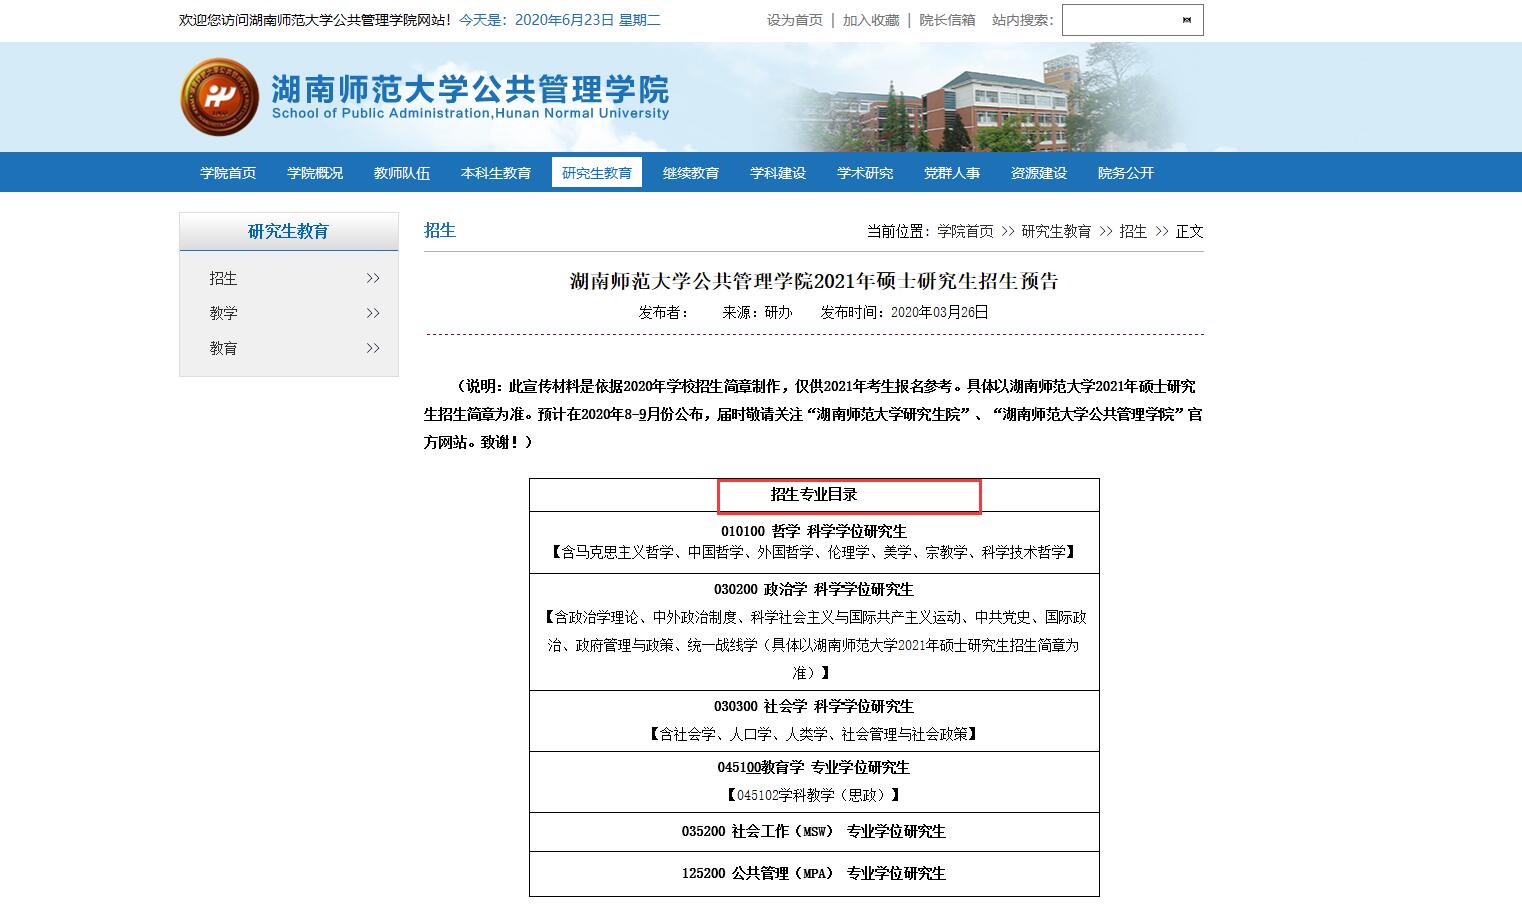
Task: Click the 研究生教育 sidebar heading
Action: [x=288, y=231]
